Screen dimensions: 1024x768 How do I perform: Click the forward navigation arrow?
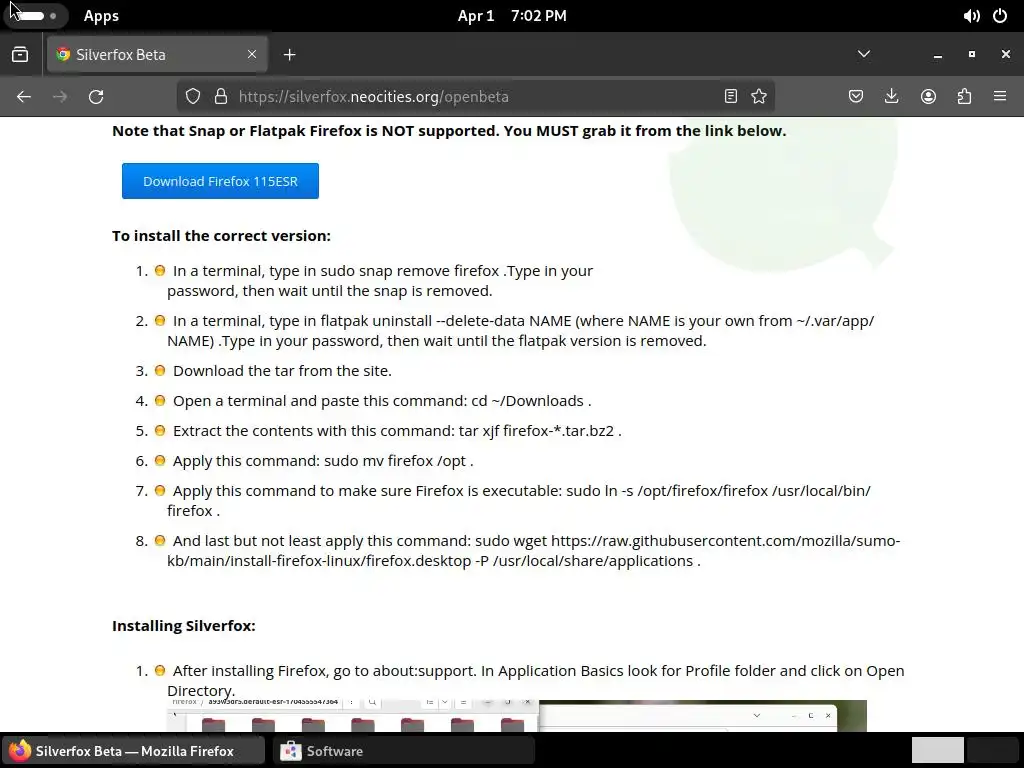60,97
